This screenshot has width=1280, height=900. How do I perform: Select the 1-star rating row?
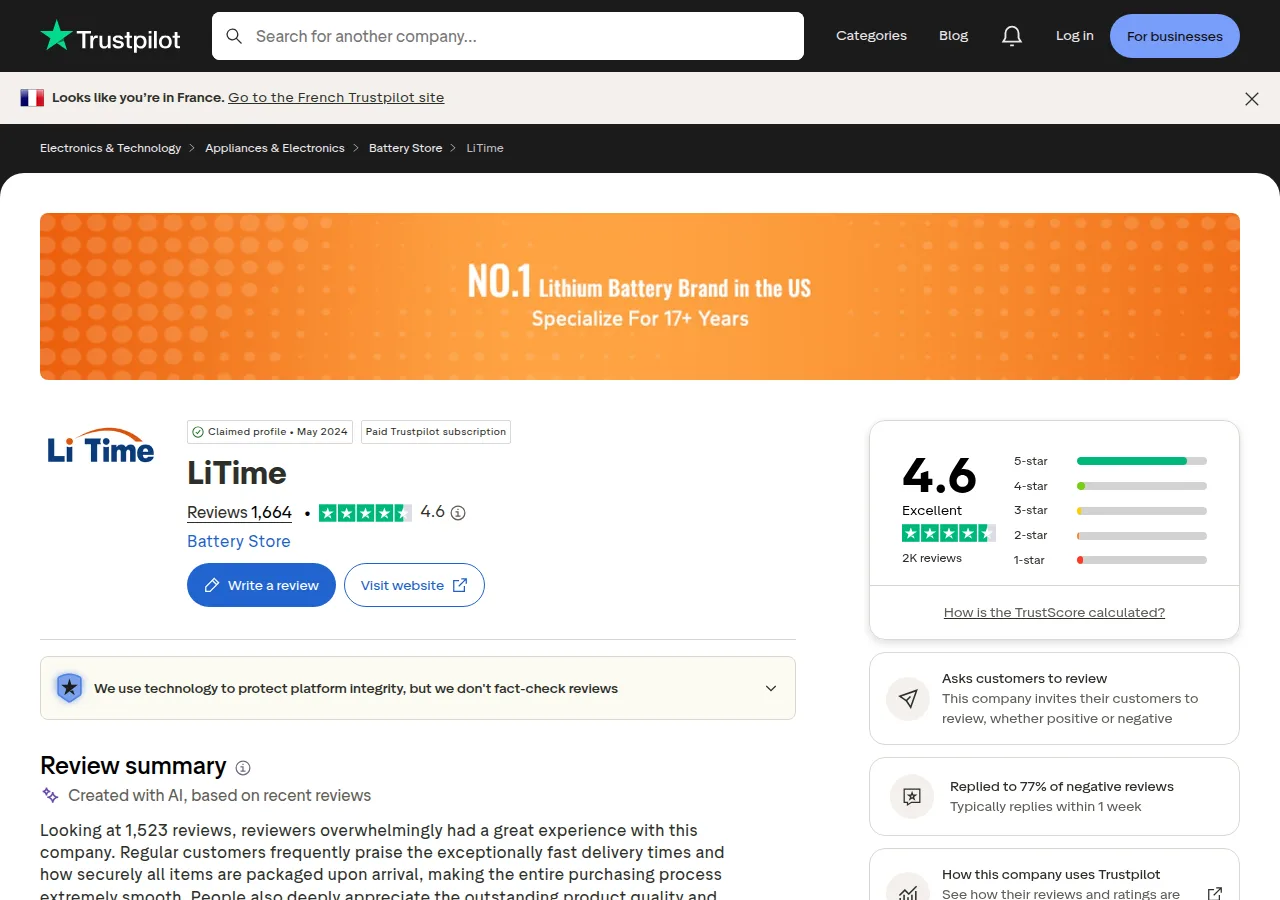(1110, 560)
